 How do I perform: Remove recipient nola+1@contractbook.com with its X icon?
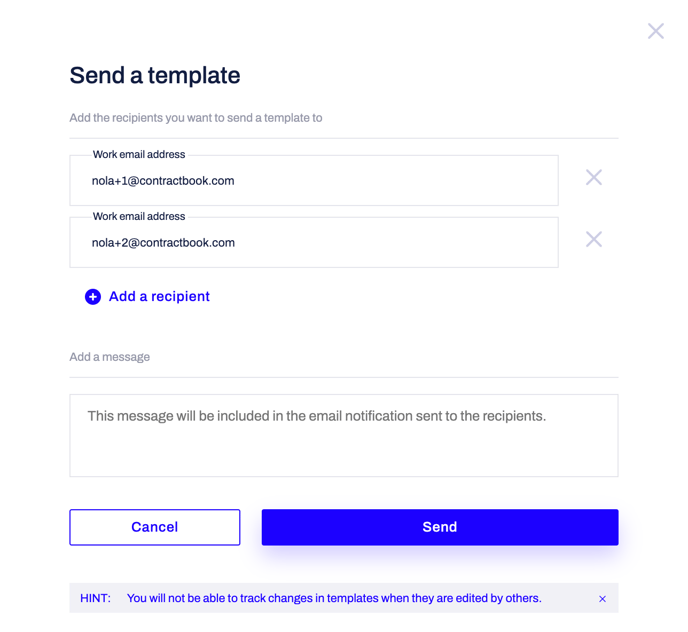click(x=594, y=177)
